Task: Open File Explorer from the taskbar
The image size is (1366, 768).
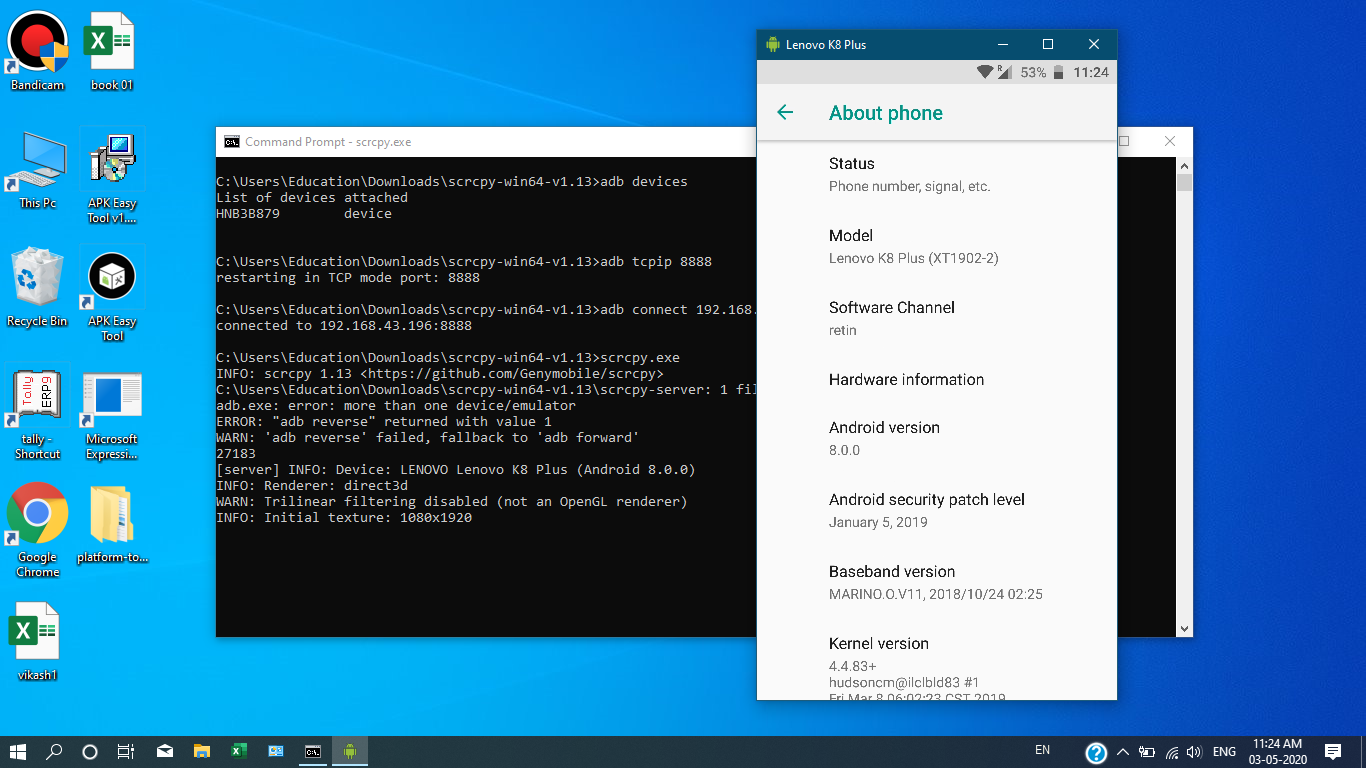Action: click(200, 750)
